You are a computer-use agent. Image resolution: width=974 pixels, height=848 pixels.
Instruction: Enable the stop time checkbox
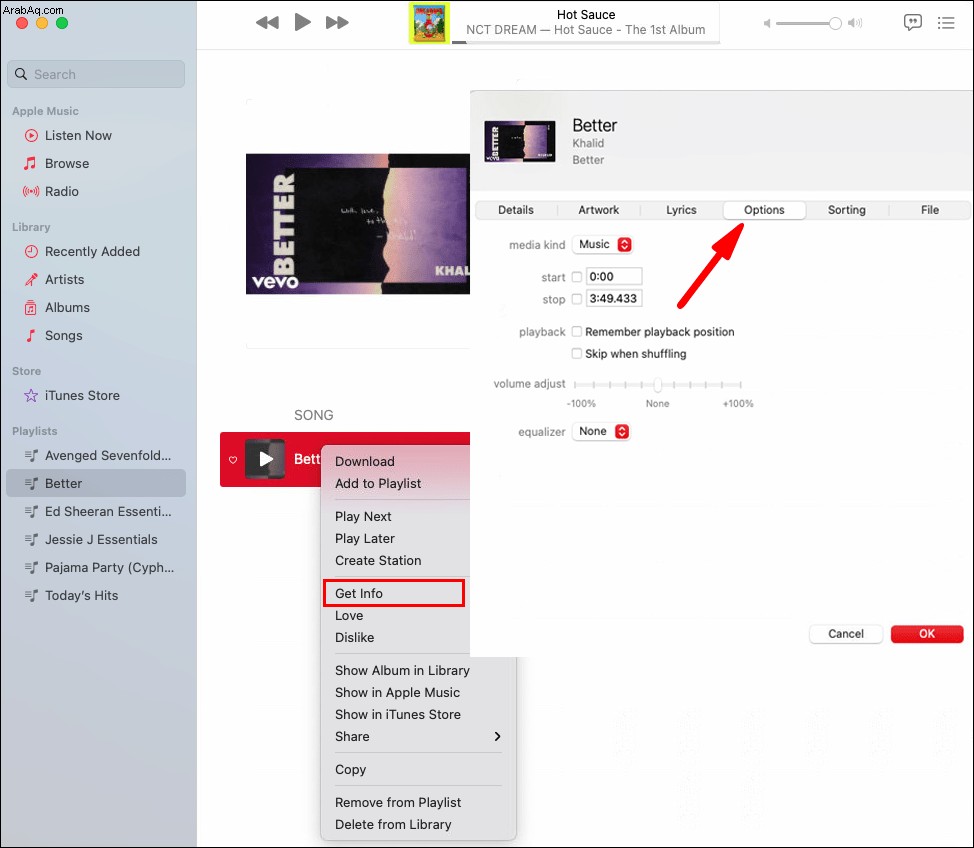[x=576, y=299]
